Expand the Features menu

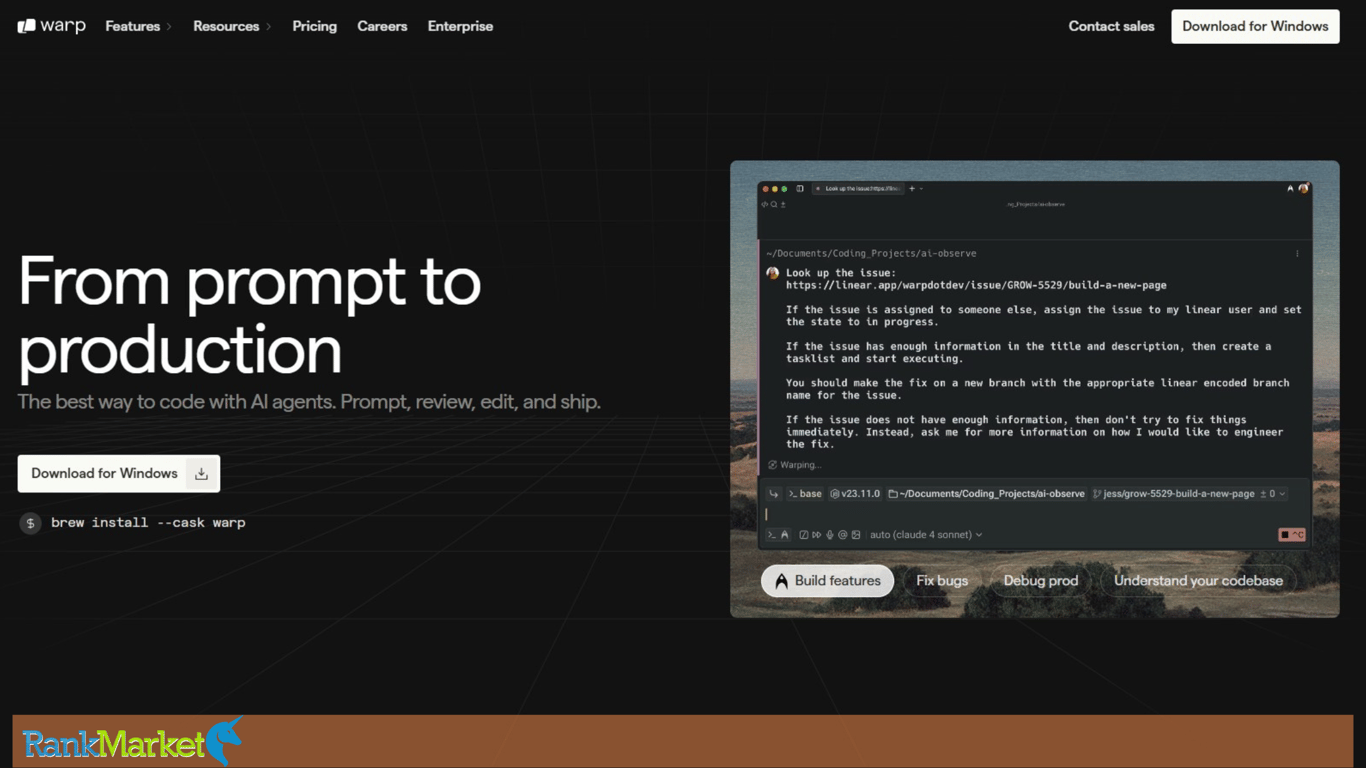(138, 26)
